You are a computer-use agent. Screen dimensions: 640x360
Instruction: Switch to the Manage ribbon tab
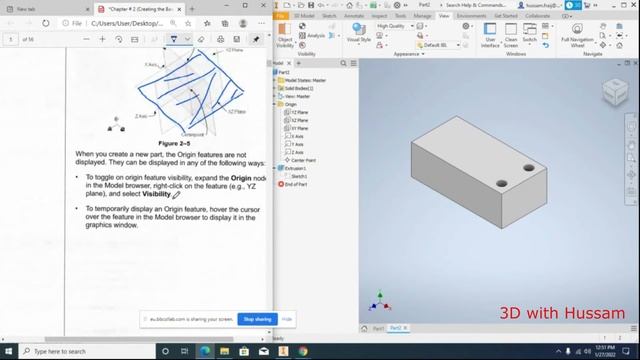(x=422, y=16)
